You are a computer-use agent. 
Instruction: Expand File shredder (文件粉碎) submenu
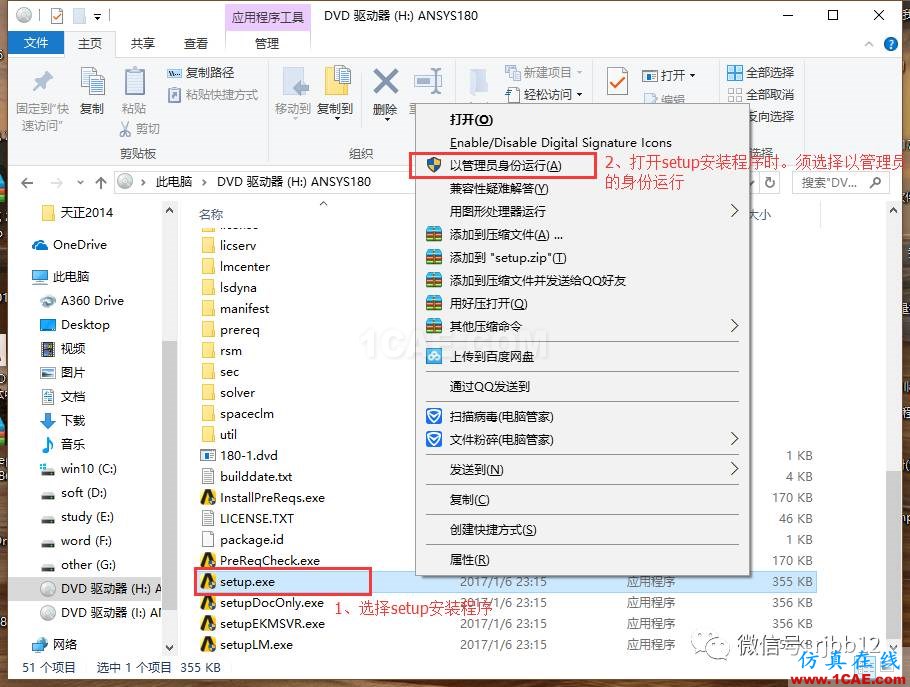734,439
